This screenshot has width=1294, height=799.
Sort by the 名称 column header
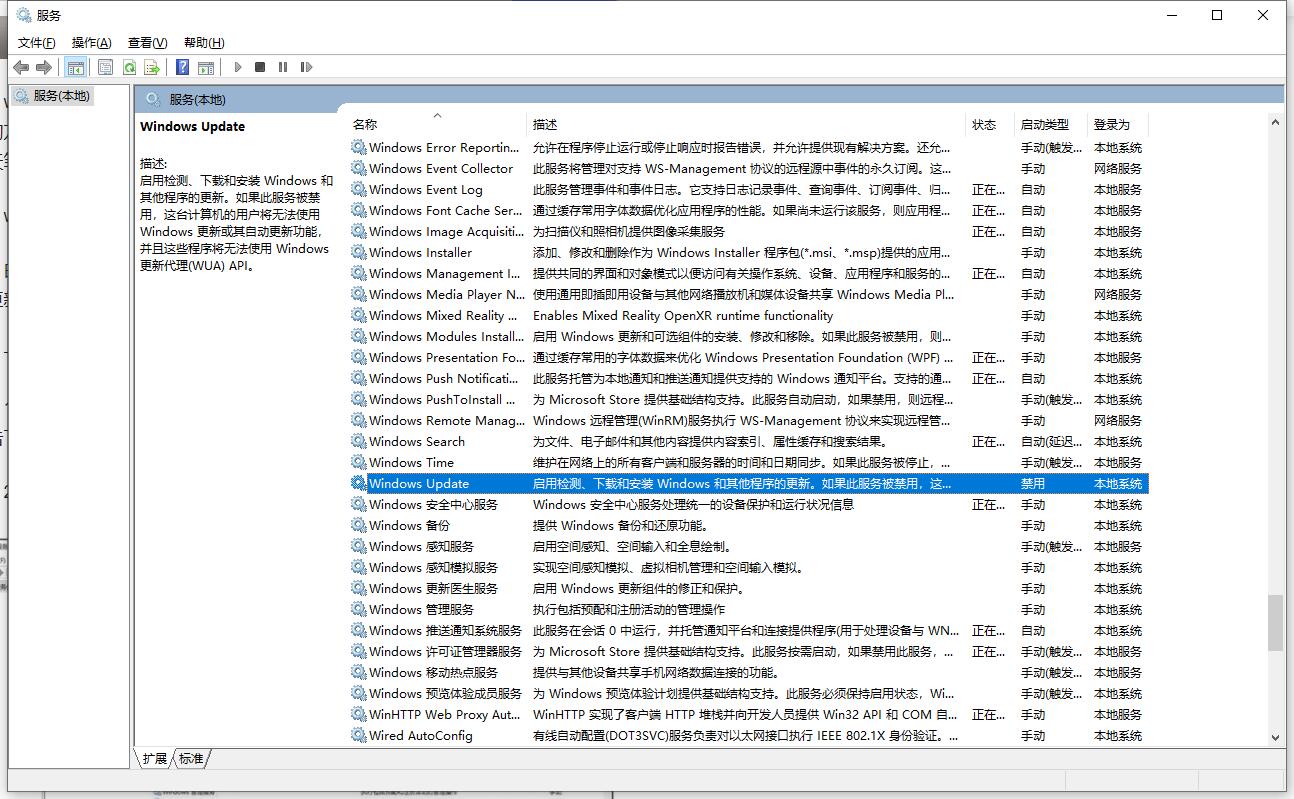(x=365, y=125)
